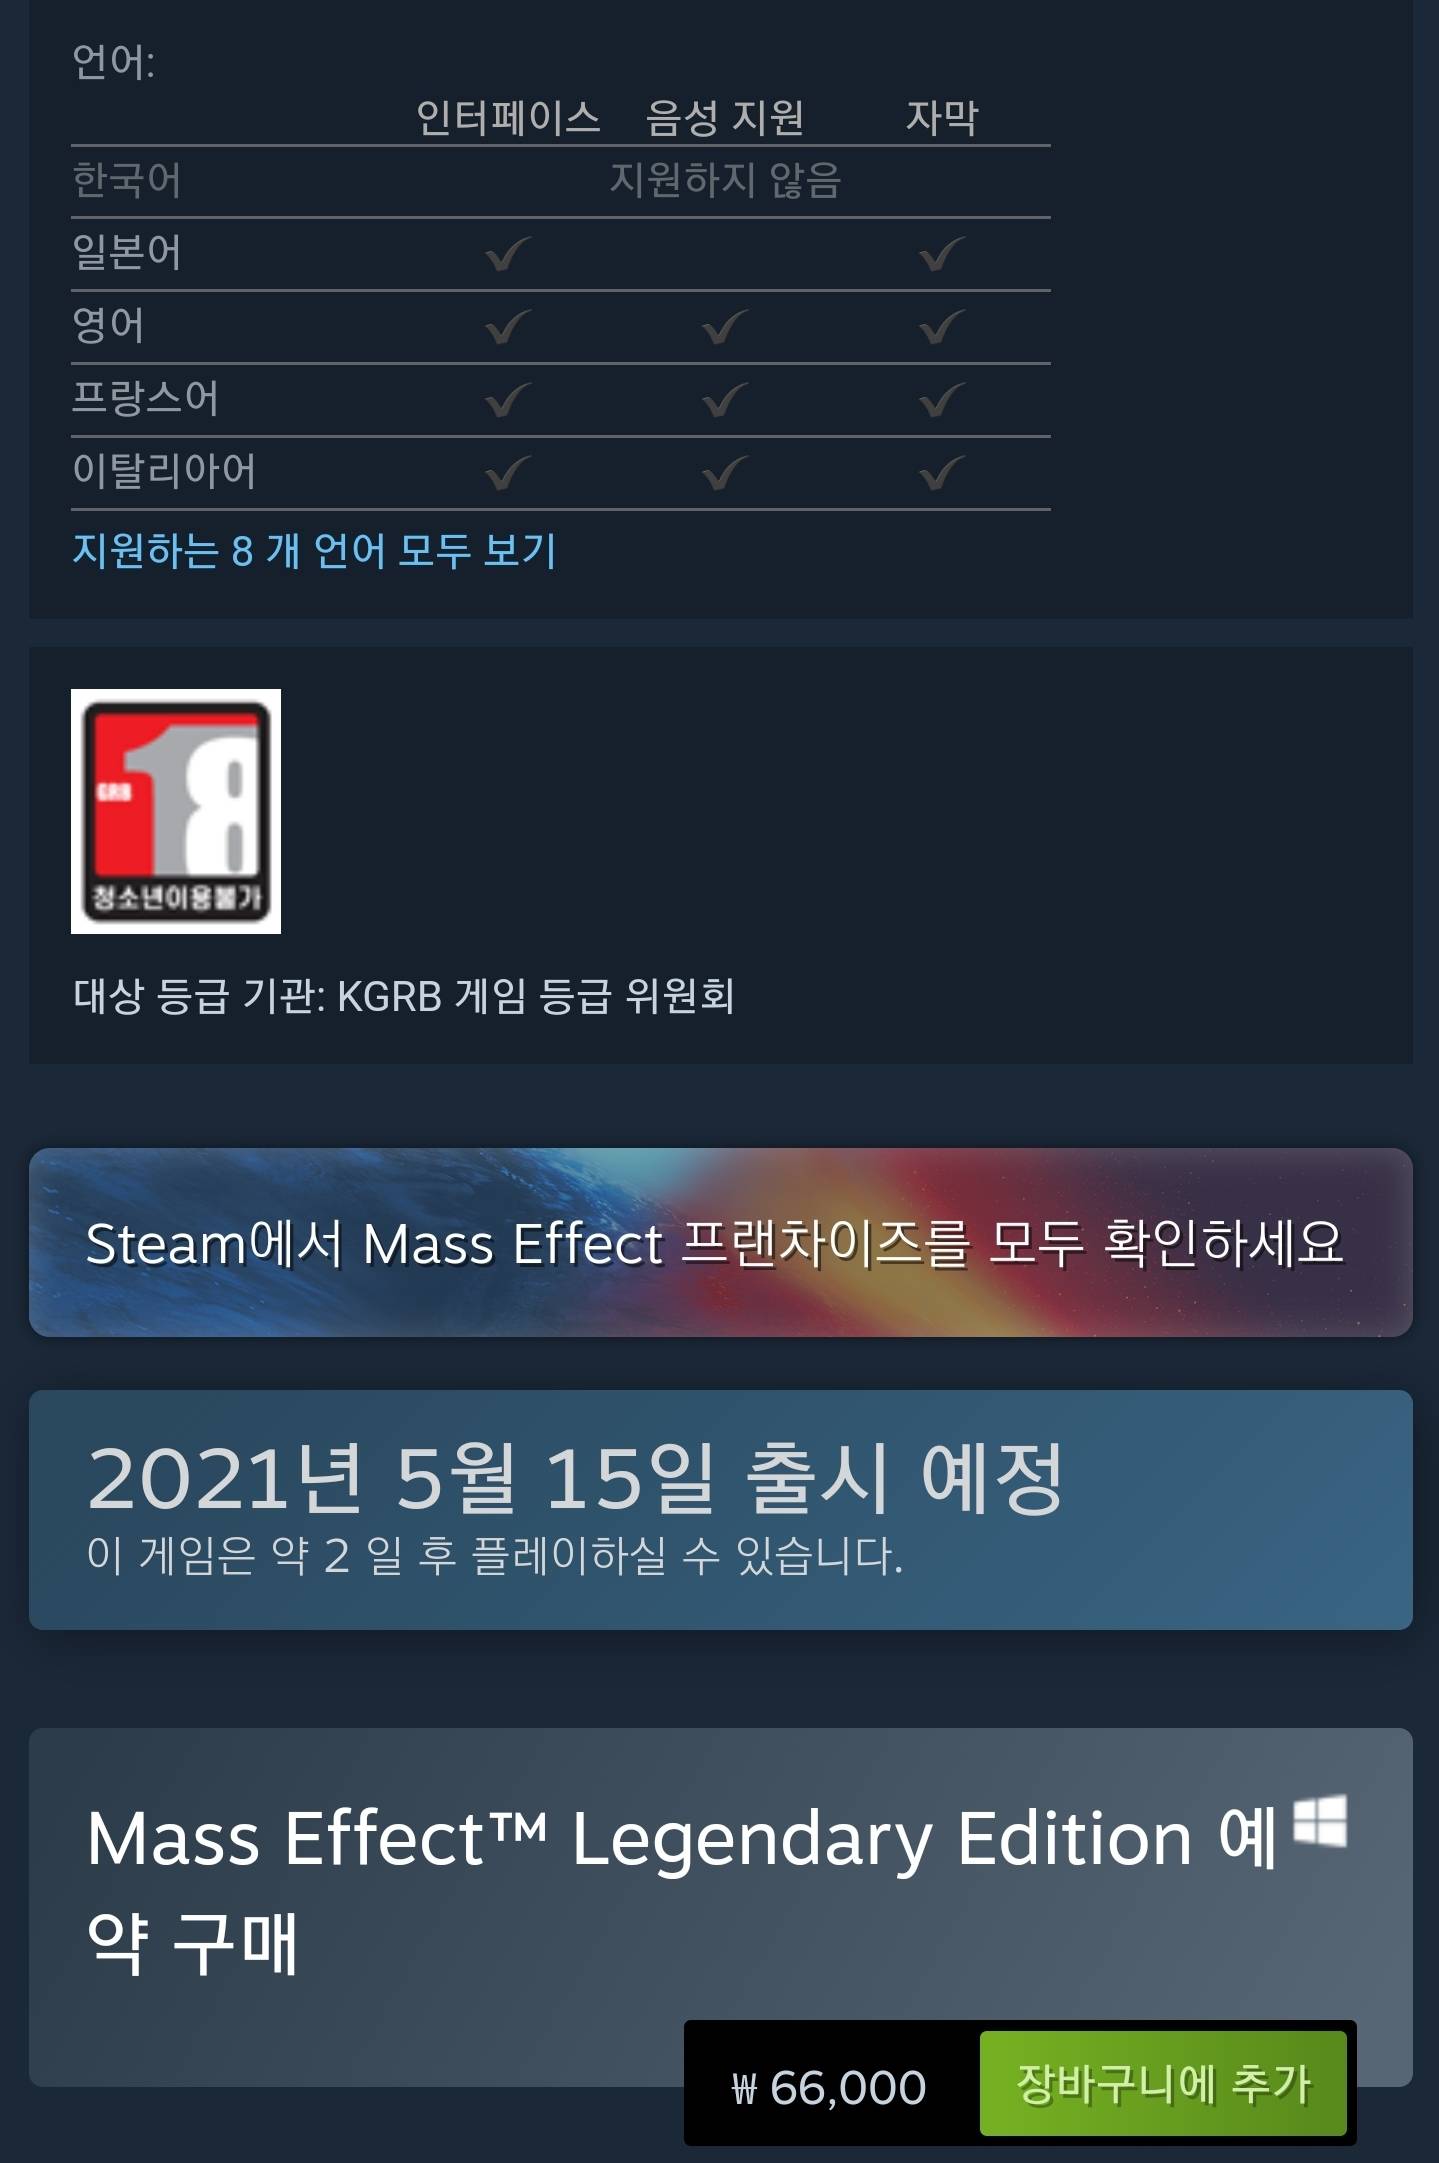Expand all 8 supported languages list

(314, 550)
